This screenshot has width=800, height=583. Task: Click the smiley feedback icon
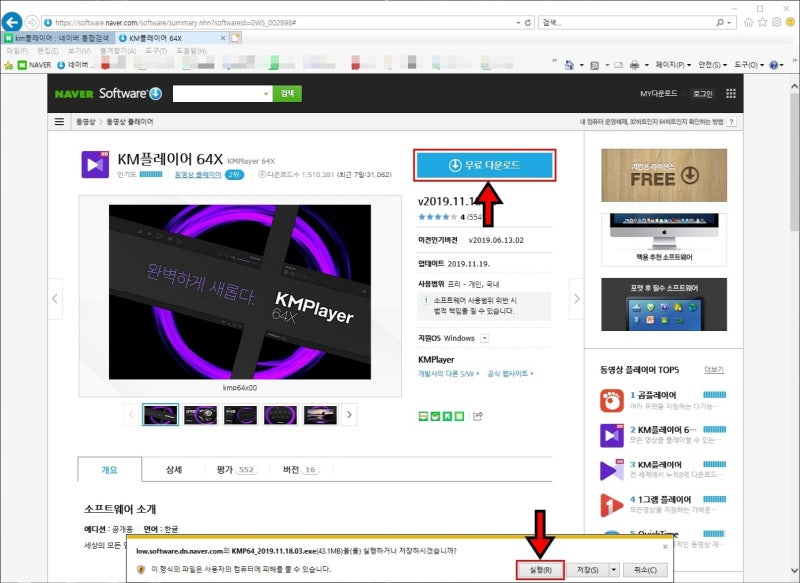point(791,22)
